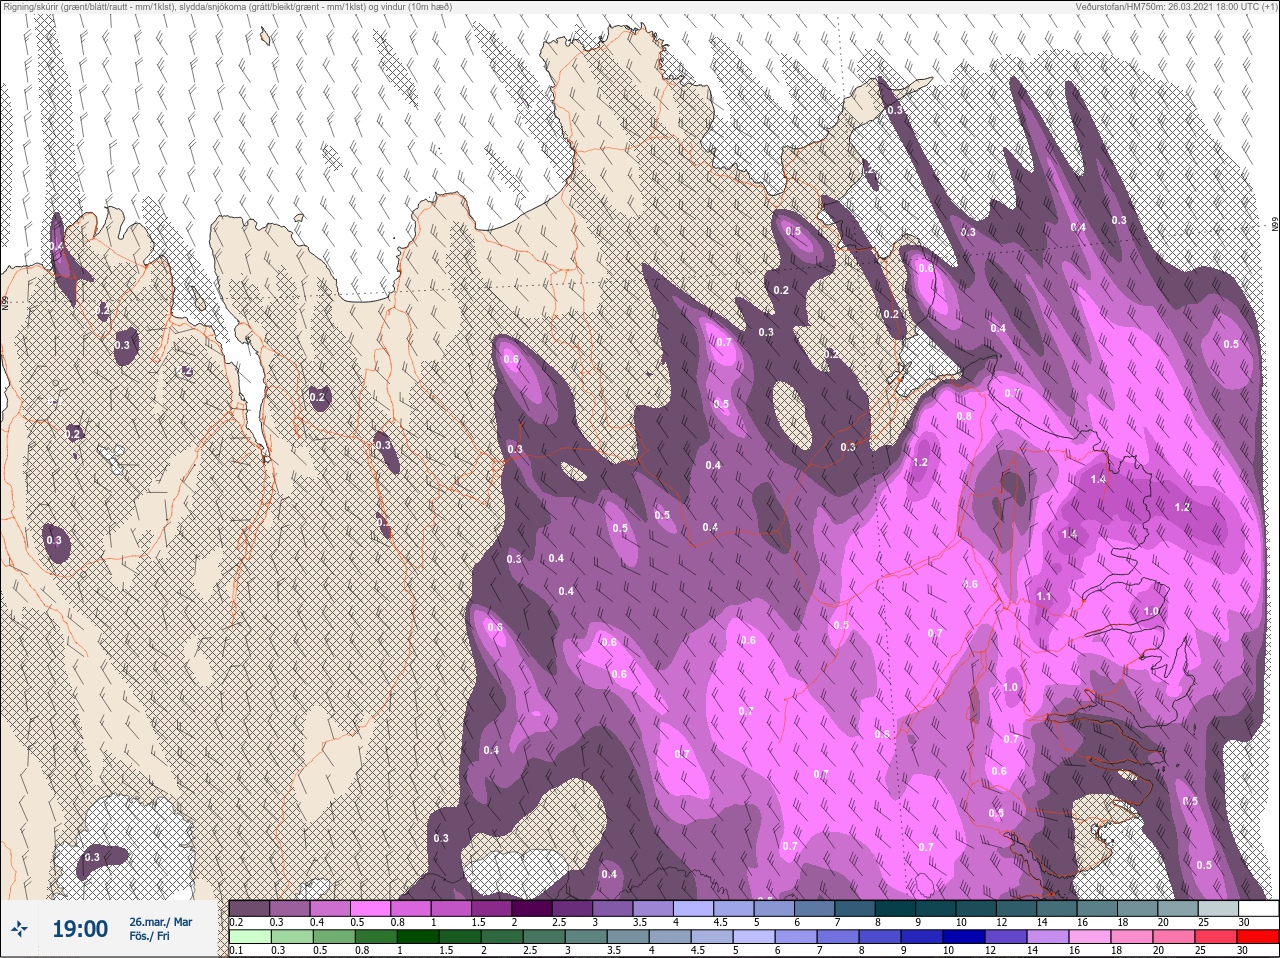The image size is (1280, 958).
Task: Click the pale green 0.1 rain legend swatch
Action: [x=249, y=937]
